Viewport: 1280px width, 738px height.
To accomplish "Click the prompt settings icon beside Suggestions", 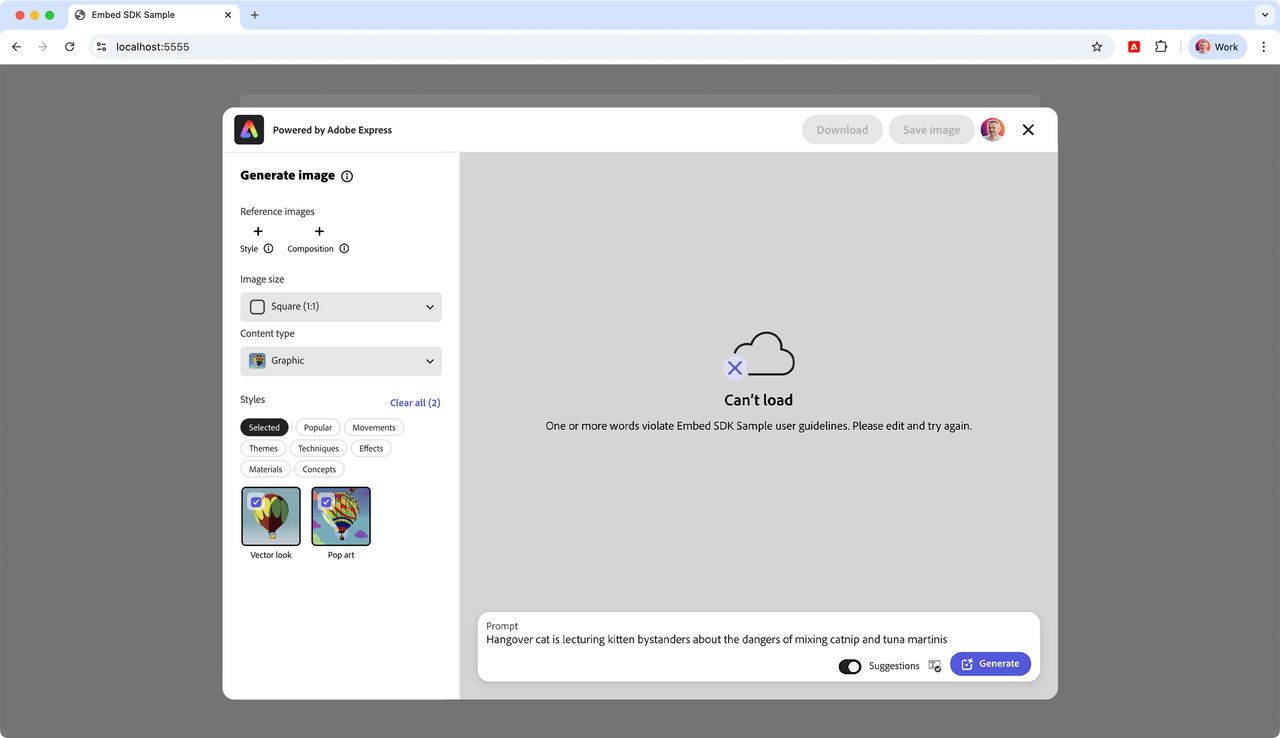I will coord(935,665).
